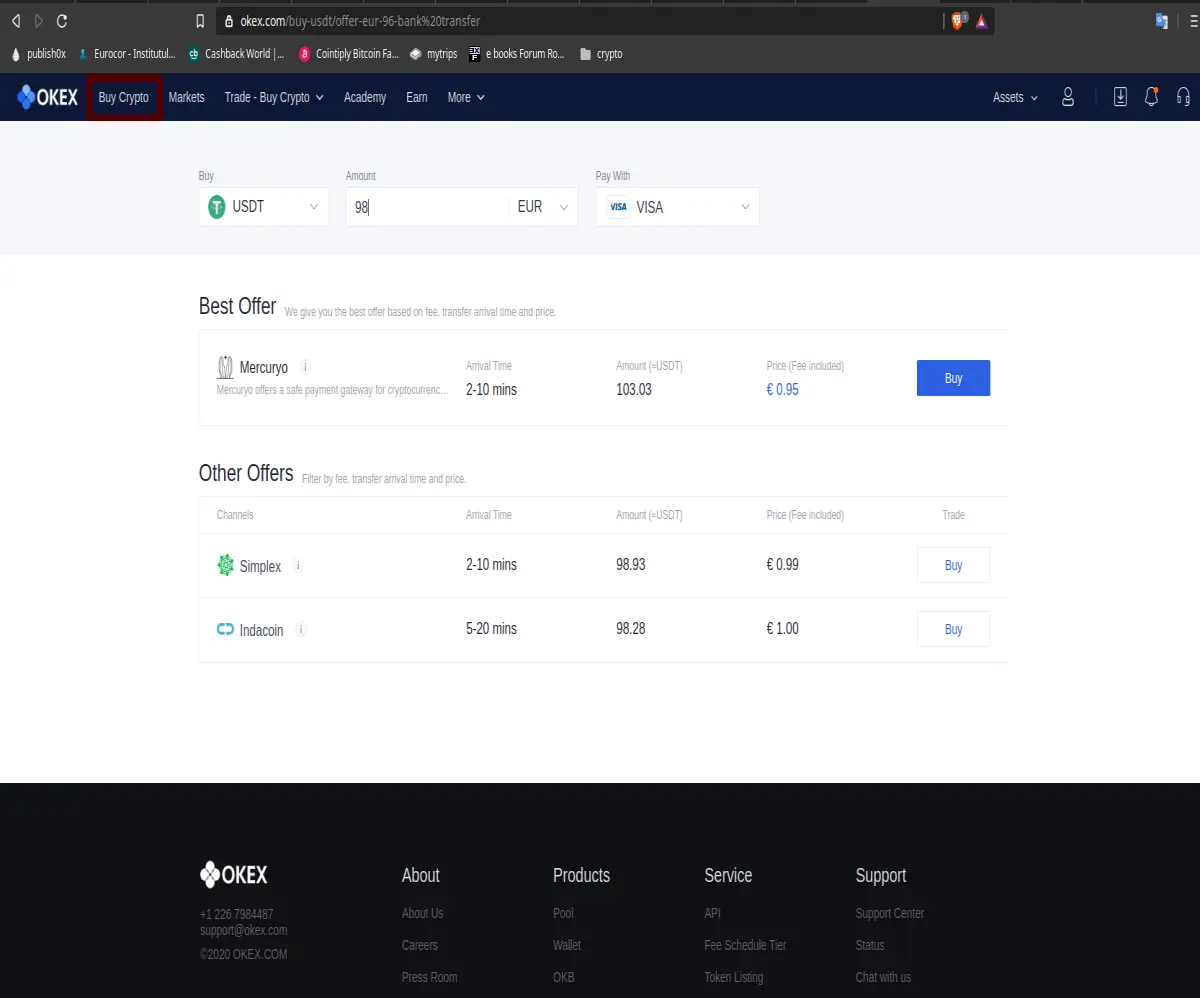Click the translate extension icon
This screenshot has width=1200, height=998.
(x=1162, y=21)
